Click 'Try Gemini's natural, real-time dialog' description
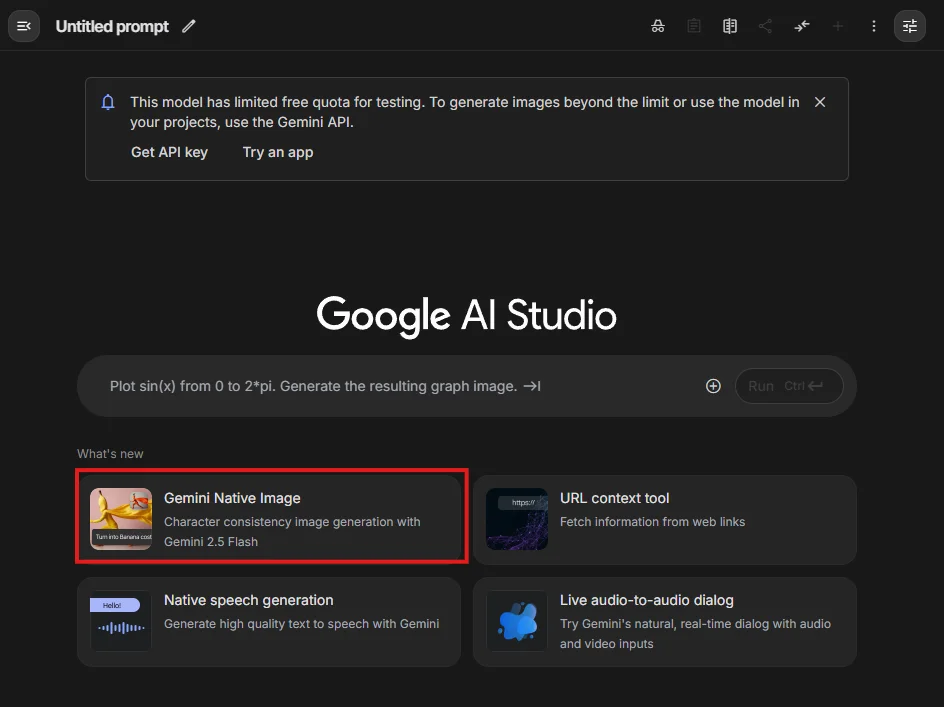Viewport: 944px width, 707px height. pyautogui.click(x=695, y=634)
